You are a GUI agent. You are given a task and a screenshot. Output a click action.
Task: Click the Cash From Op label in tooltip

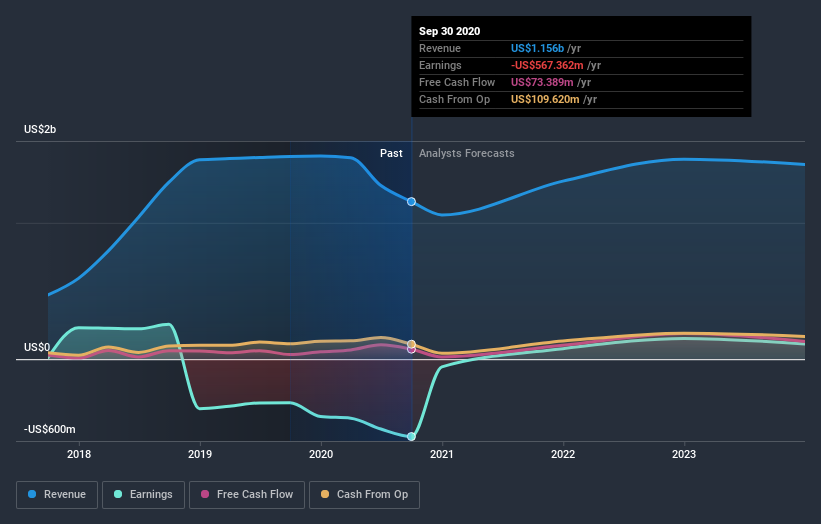[454, 99]
